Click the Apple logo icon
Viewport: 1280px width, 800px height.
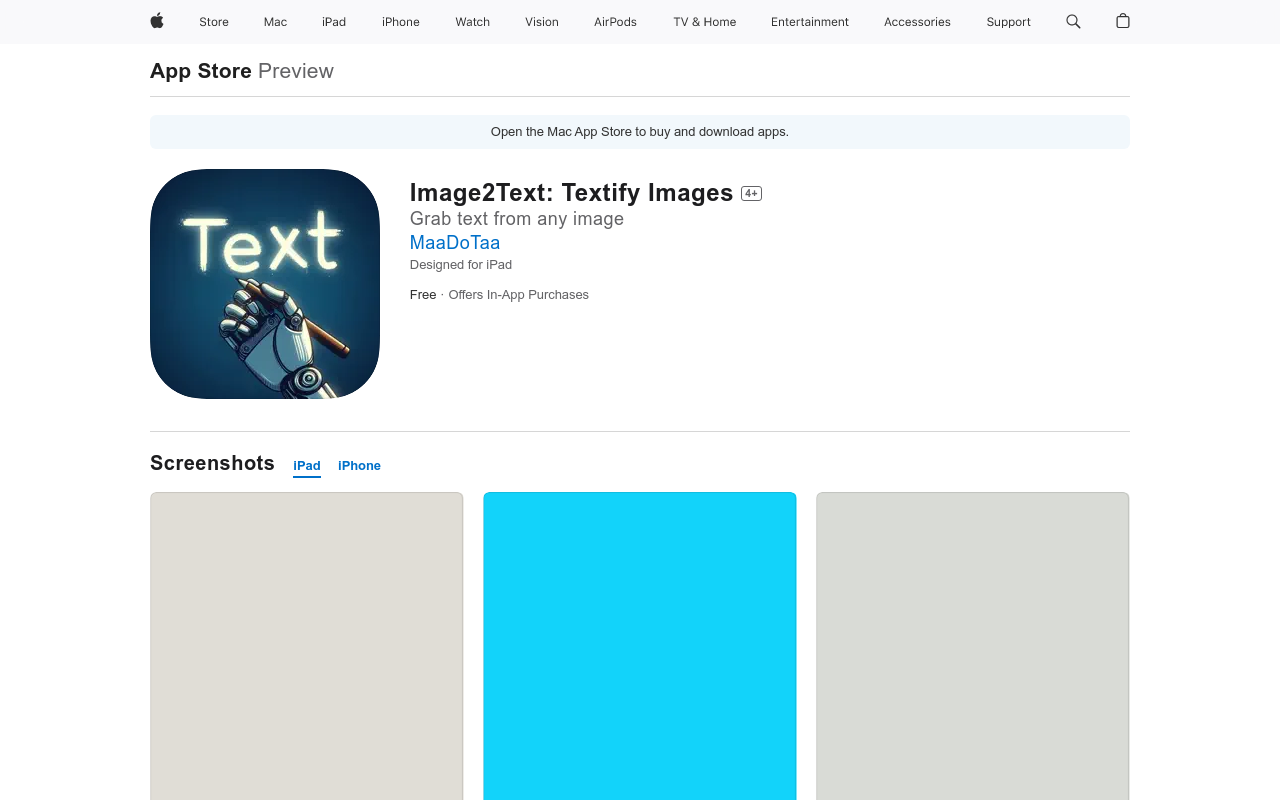pos(157,21)
